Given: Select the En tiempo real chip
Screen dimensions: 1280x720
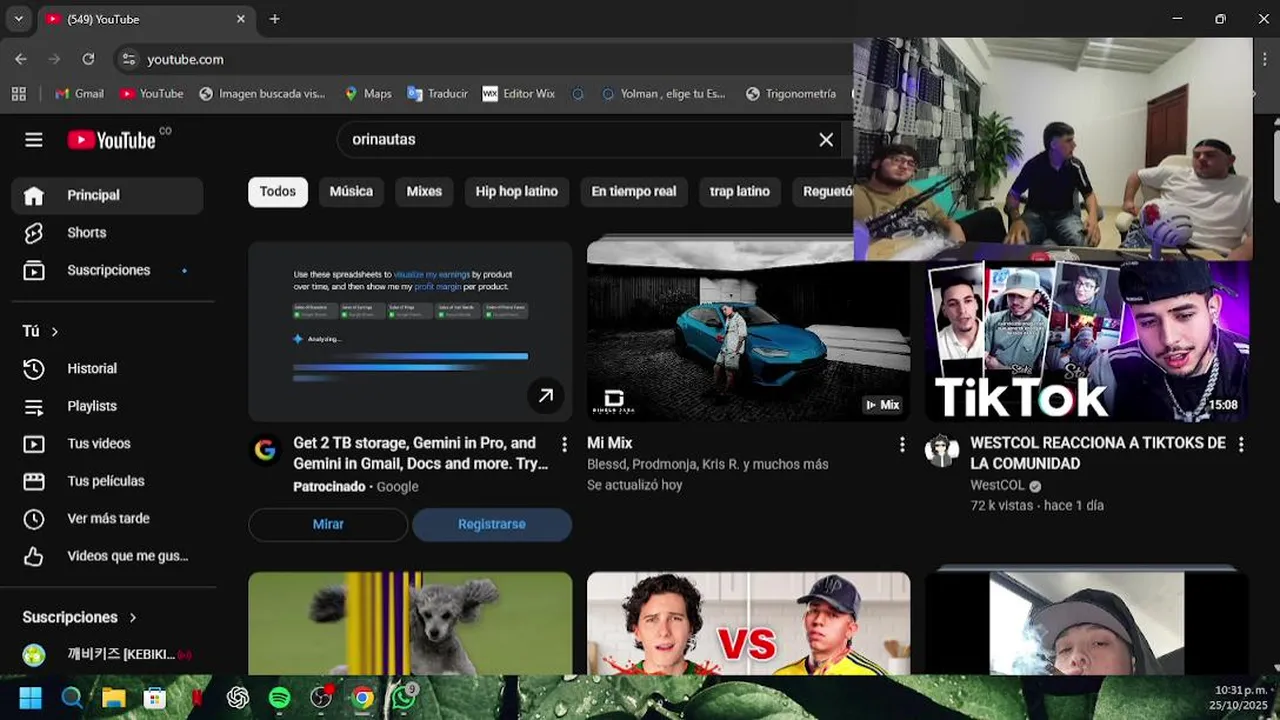Looking at the screenshot, I should 634,191.
